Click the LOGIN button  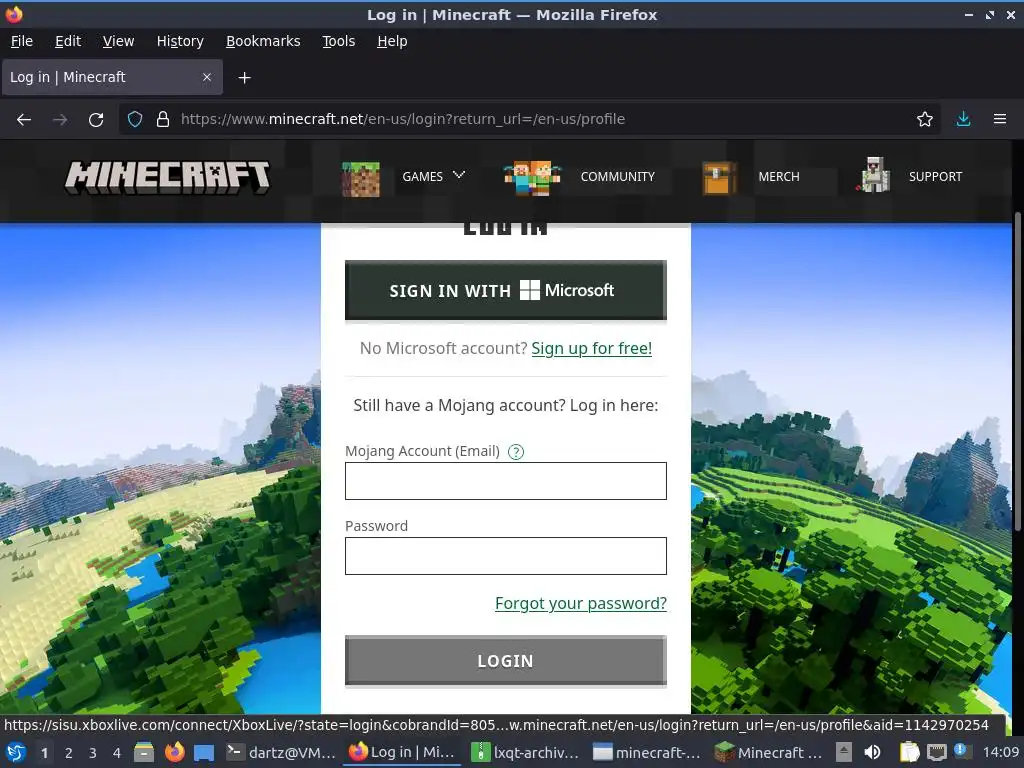(x=505, y=661)
